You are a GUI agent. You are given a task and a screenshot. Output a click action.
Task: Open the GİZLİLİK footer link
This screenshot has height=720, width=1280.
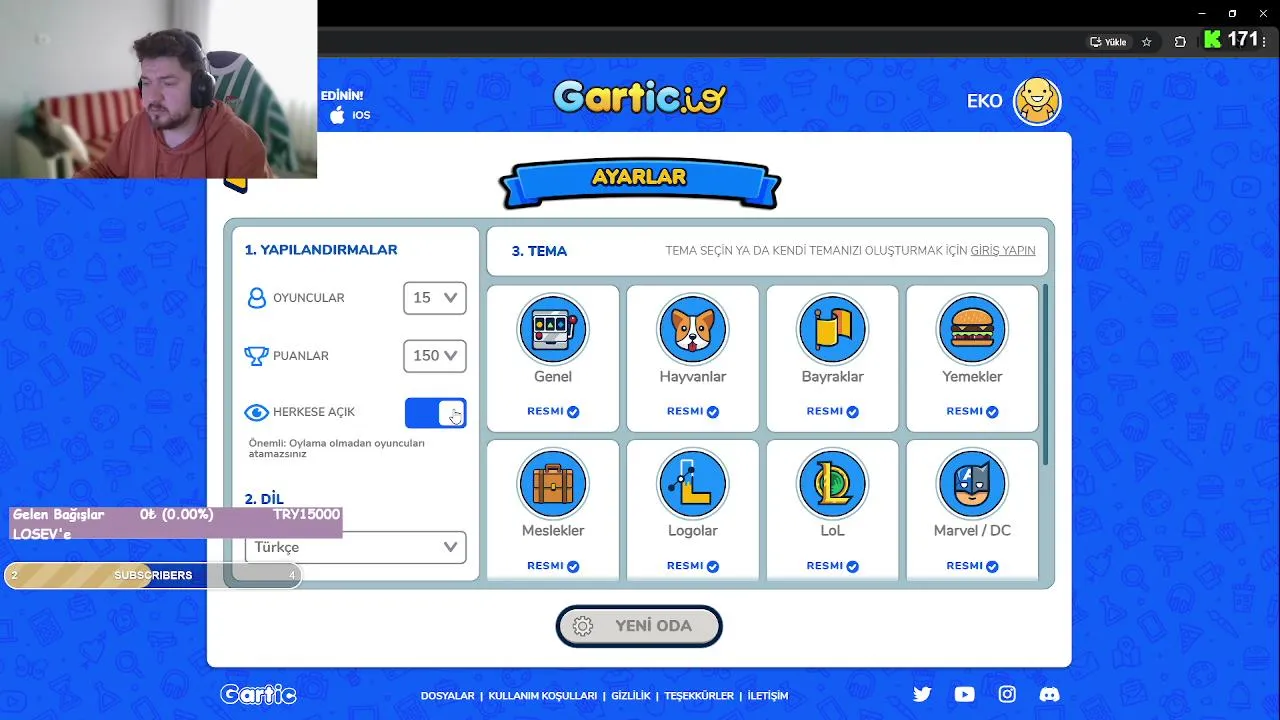tap(631, 696)
